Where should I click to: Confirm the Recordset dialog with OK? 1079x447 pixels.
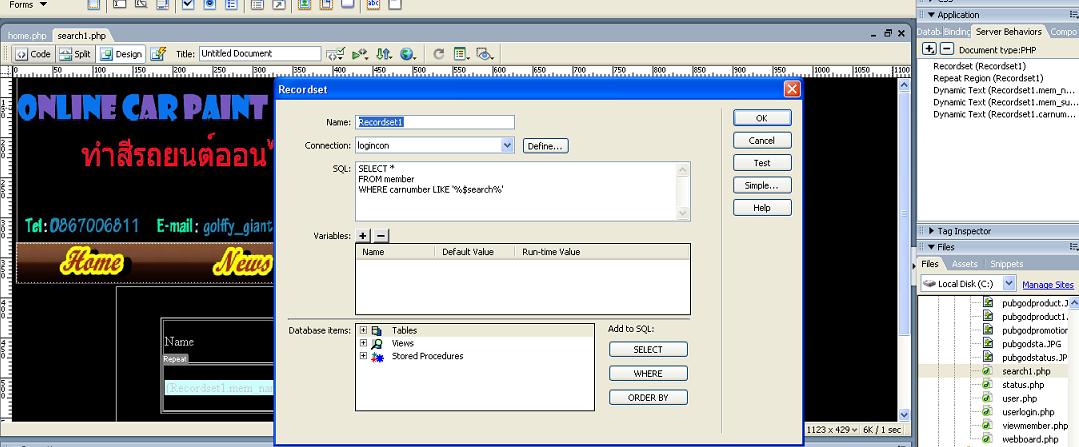(762, 118)
